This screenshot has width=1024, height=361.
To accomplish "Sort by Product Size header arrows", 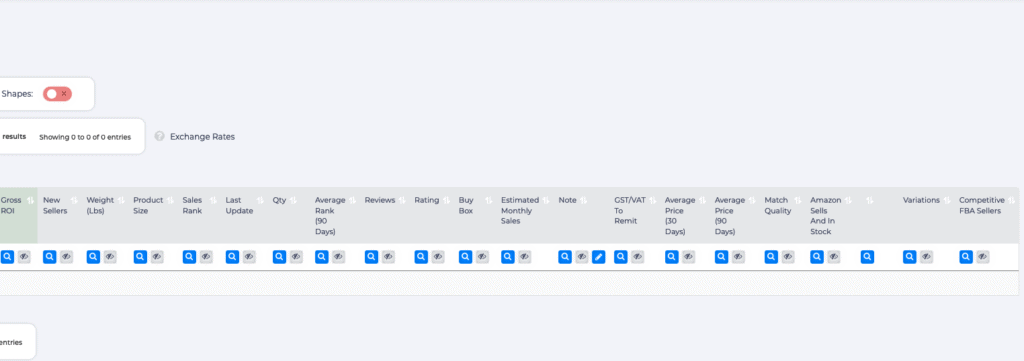I will click(x=170, y=200).
